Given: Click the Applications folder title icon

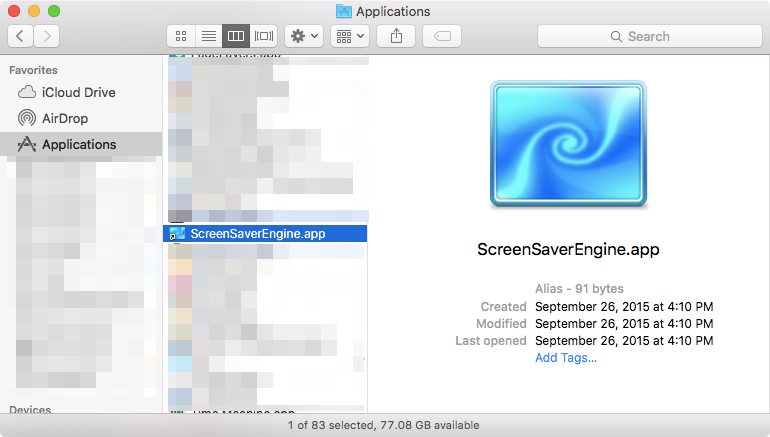Looking at the screenshot, I should [343, 11].
